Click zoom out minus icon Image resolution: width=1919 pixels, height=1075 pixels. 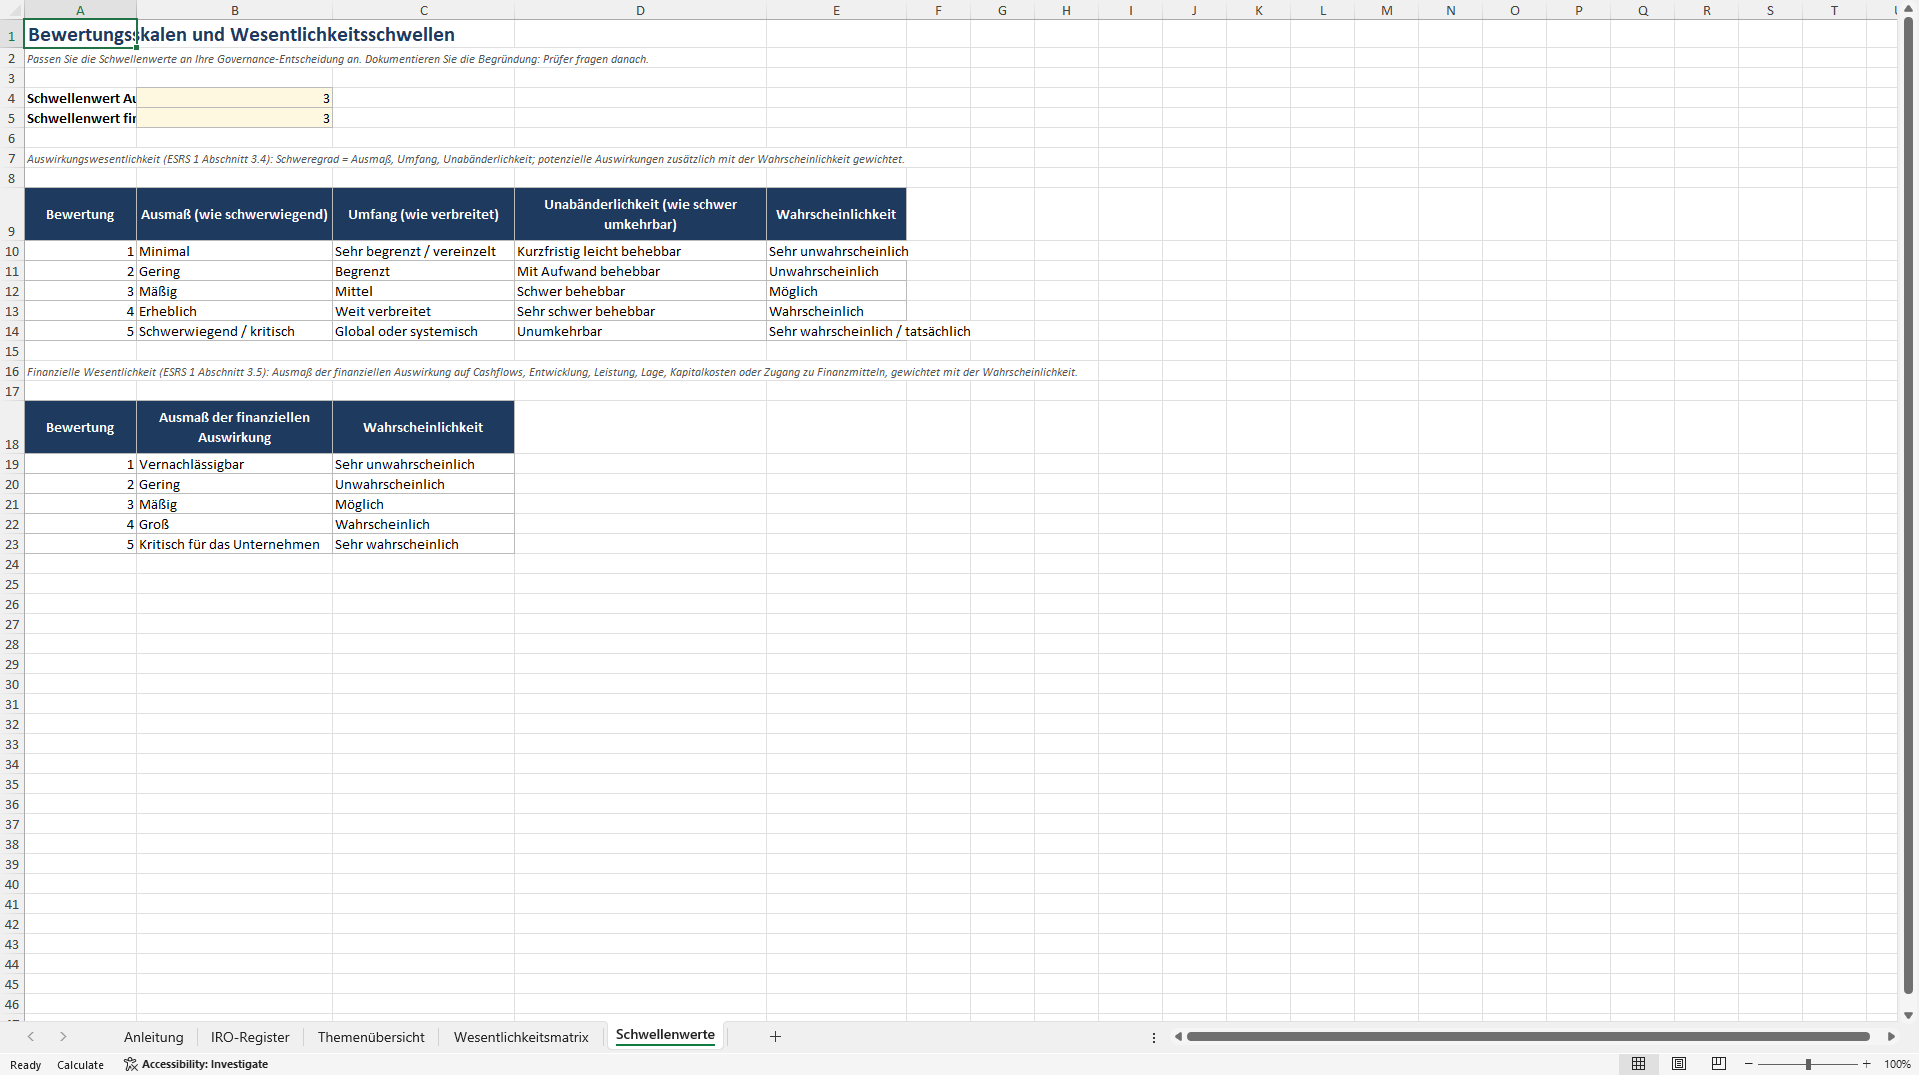point(1749,1064)
